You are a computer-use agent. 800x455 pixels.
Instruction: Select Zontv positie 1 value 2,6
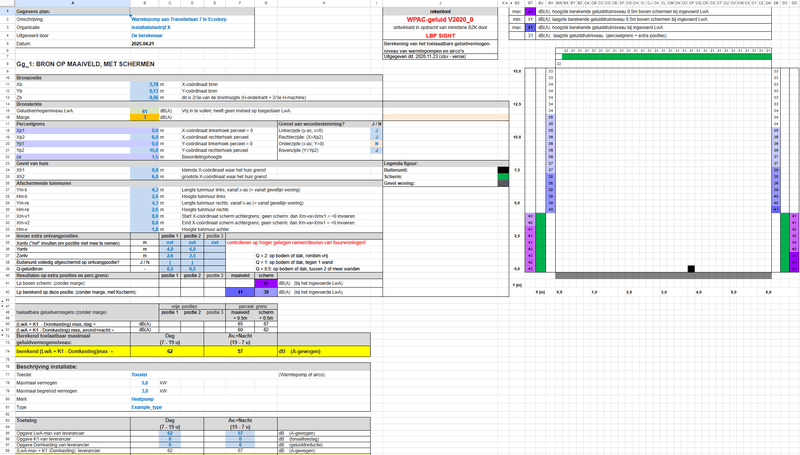click(170, 256)
